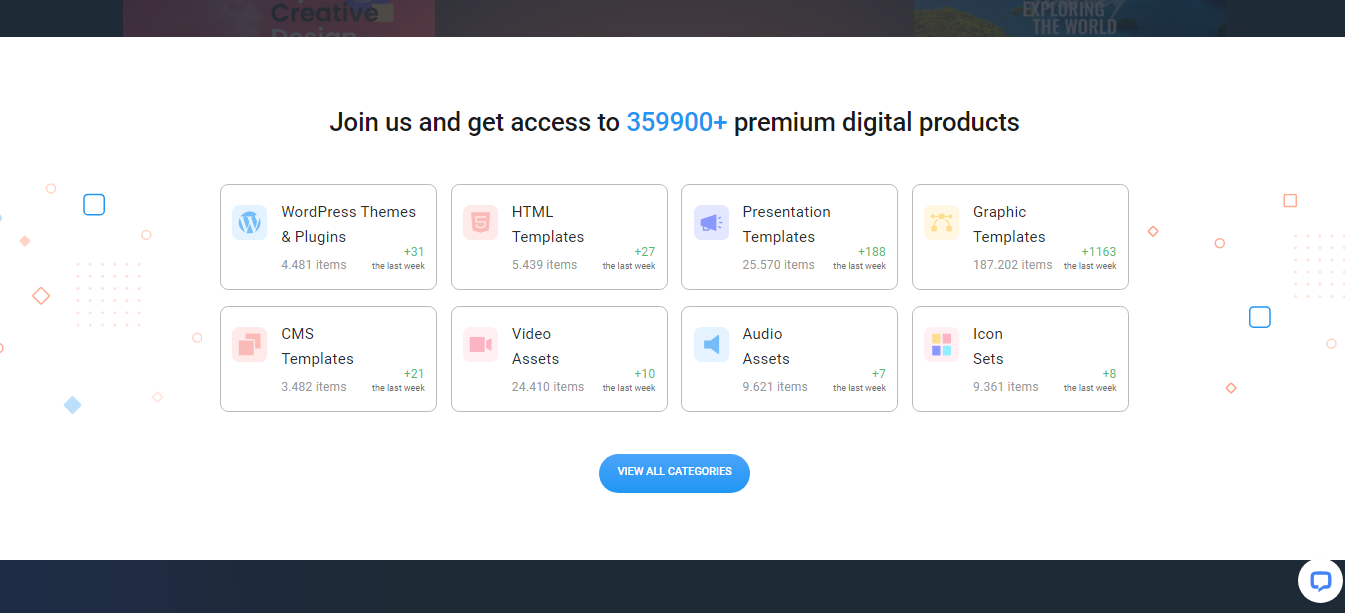Open the Graphic Templates category card
Image resolution: width=1345 pixels, height=613 pixels.
pos(1020,237)
